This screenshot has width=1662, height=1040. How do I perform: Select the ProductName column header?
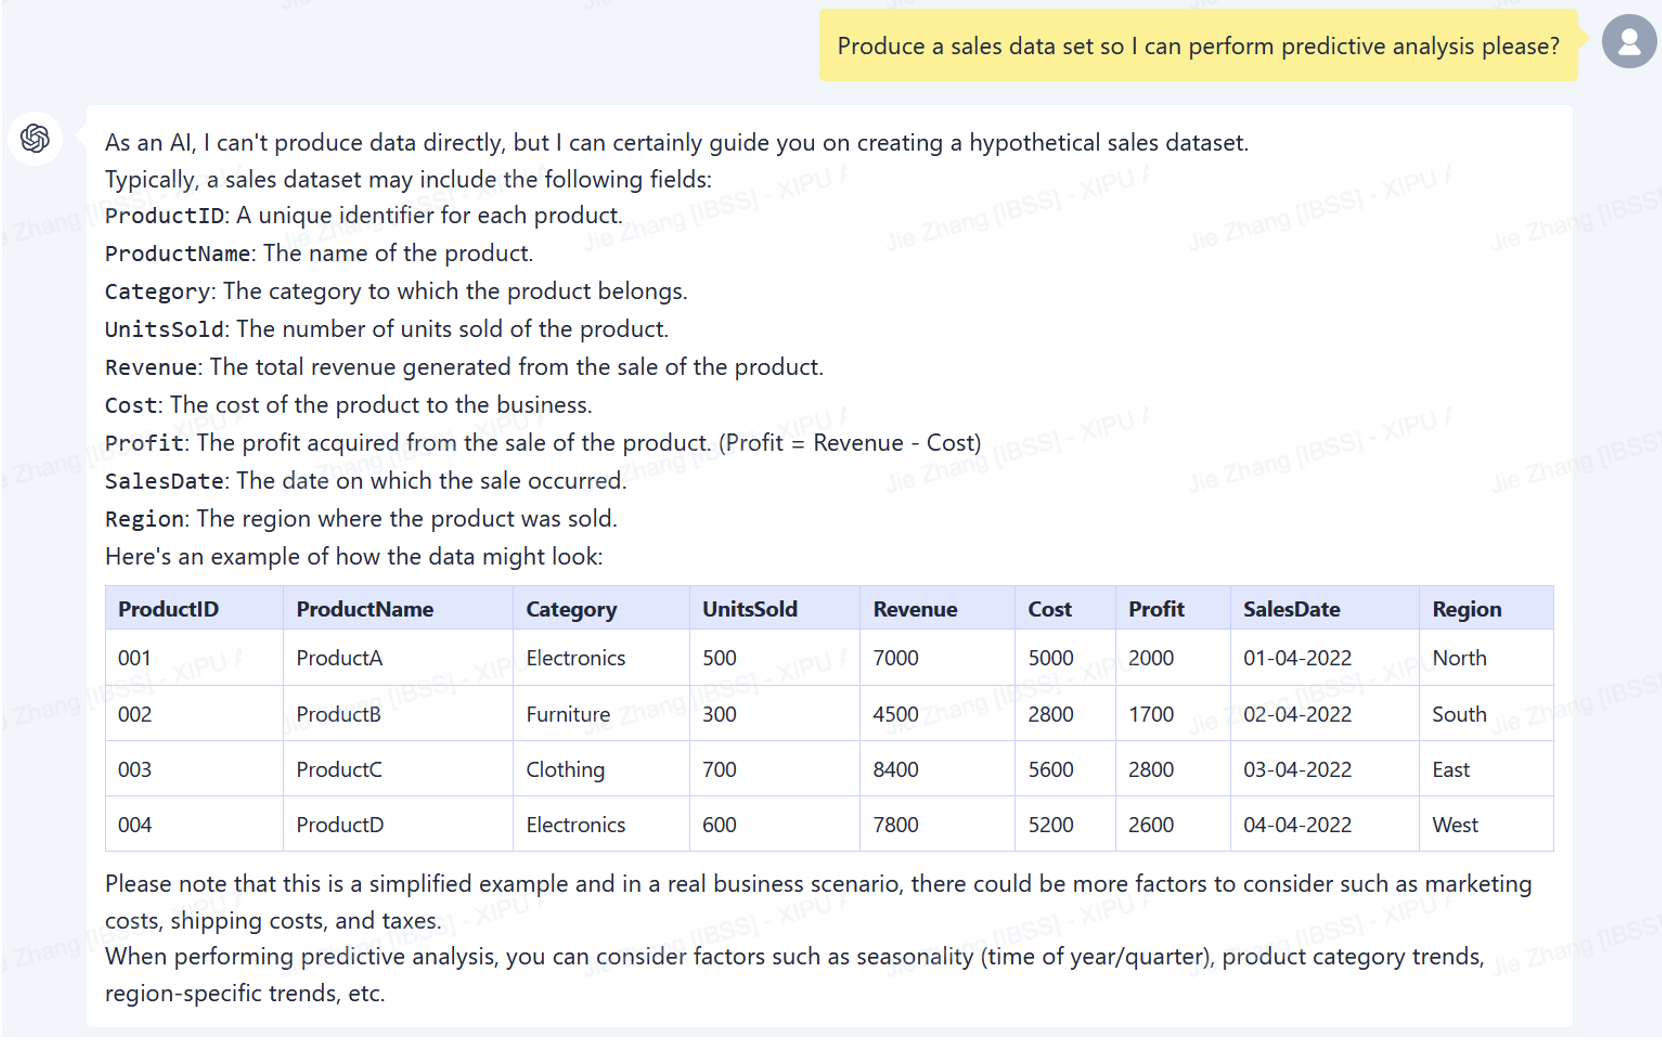(364, 609)
